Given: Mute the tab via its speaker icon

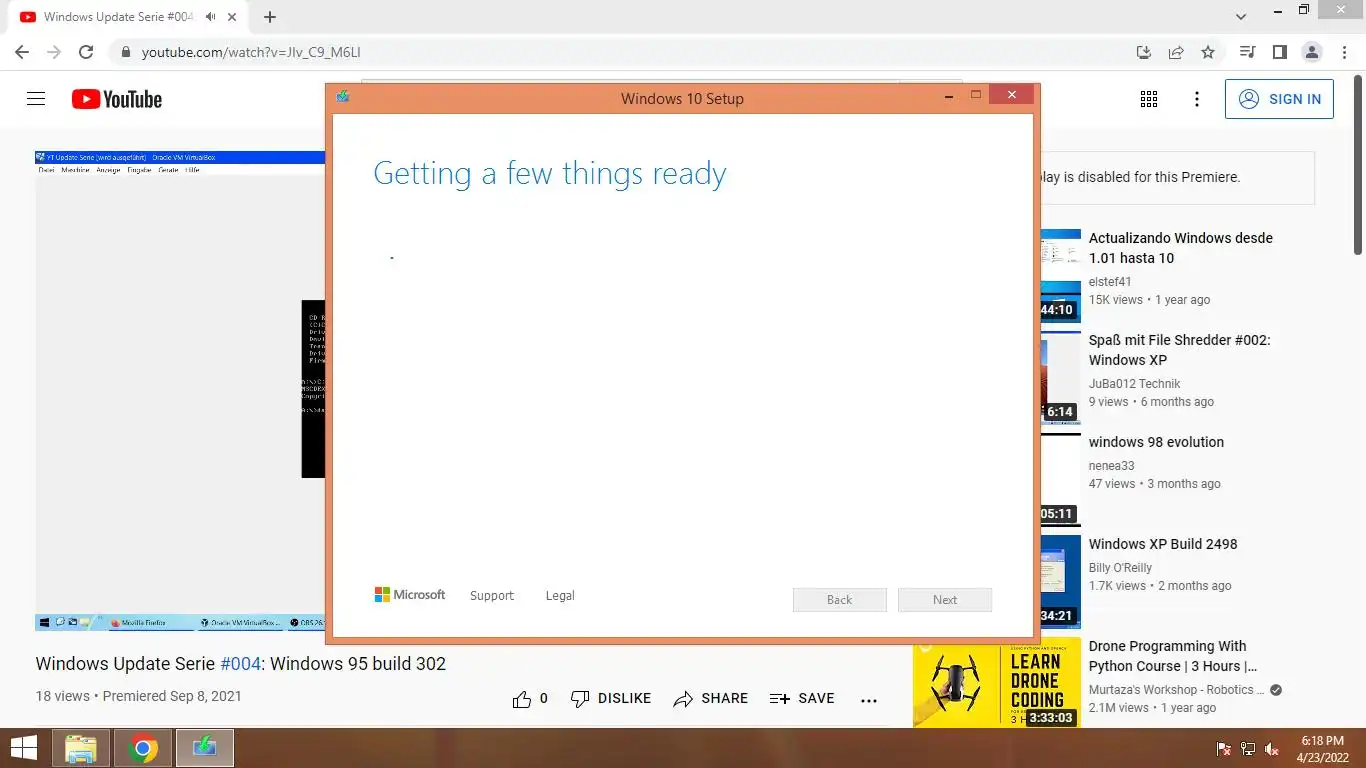Looking at the screenshot, I should (x=210, y=17).
